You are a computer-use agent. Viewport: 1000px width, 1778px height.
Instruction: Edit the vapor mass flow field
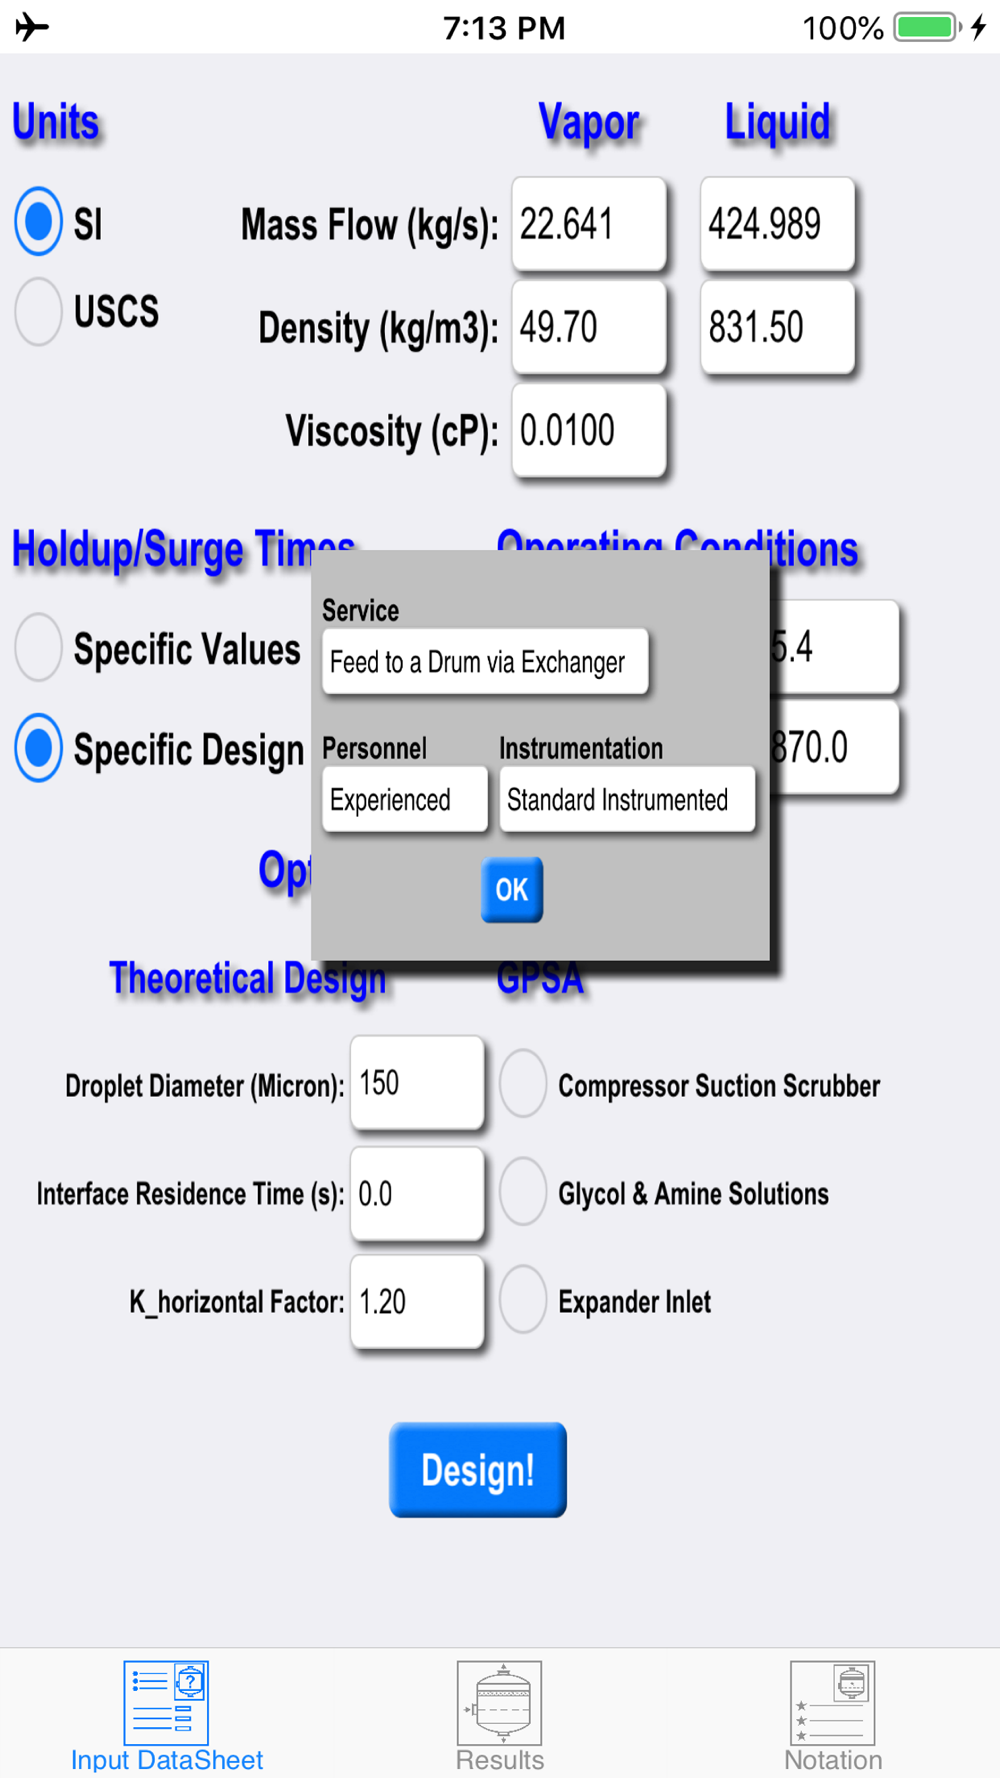tap(589, 224)
